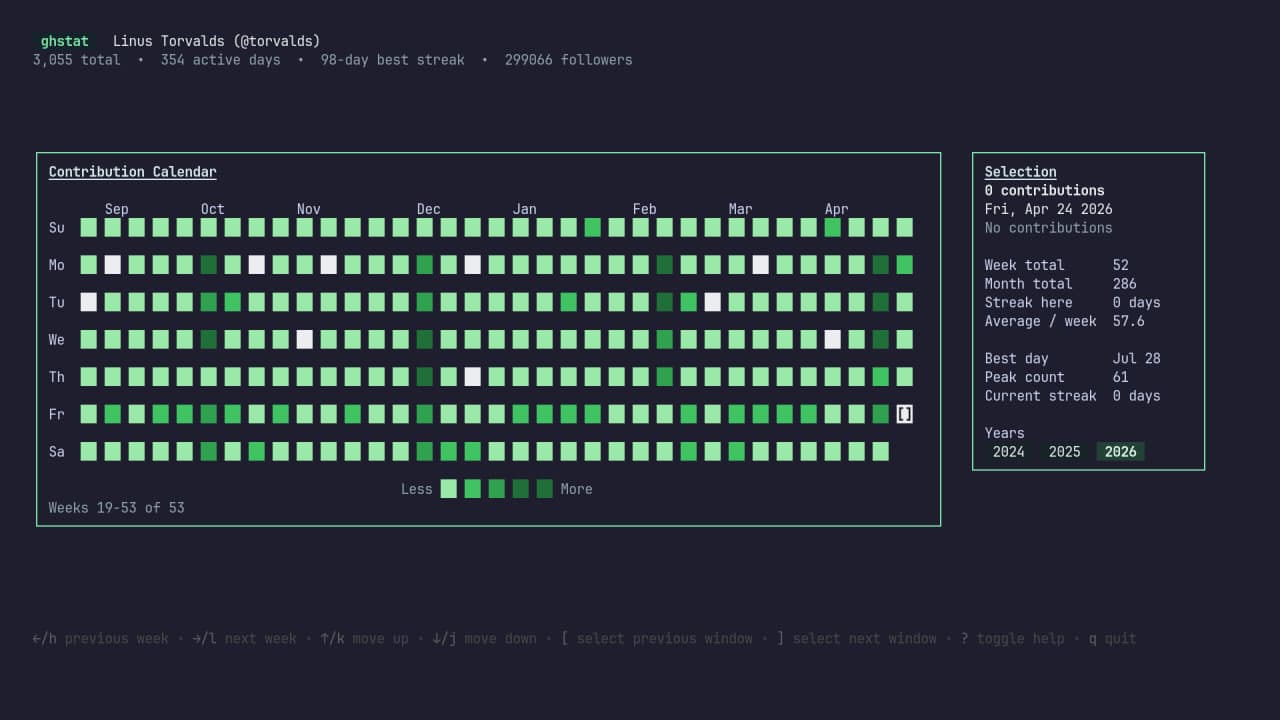
Task: Select the first cell of the Sunday row
Action: tap(88, 228)
